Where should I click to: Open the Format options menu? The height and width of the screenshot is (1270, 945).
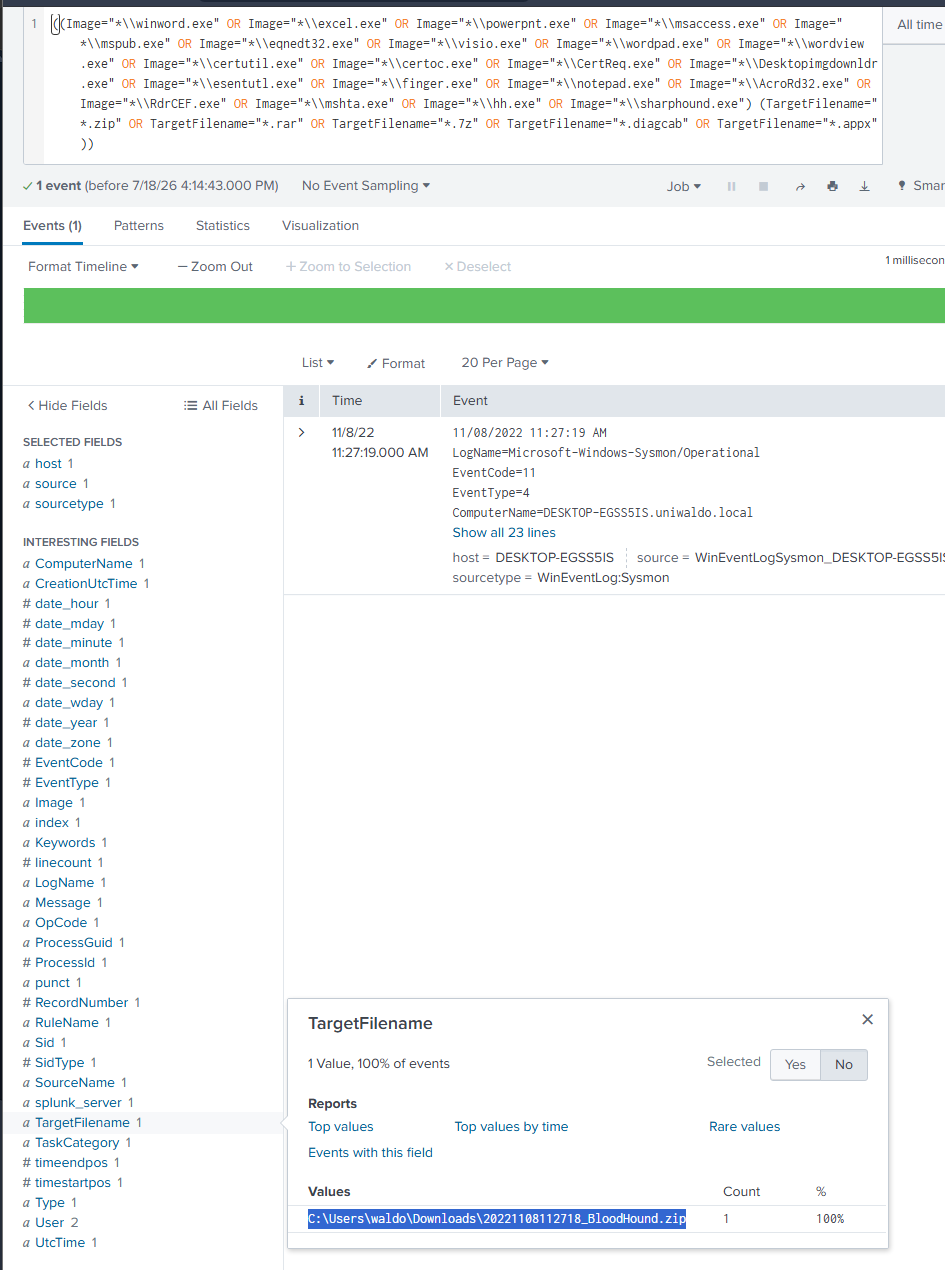coord(396,363)
